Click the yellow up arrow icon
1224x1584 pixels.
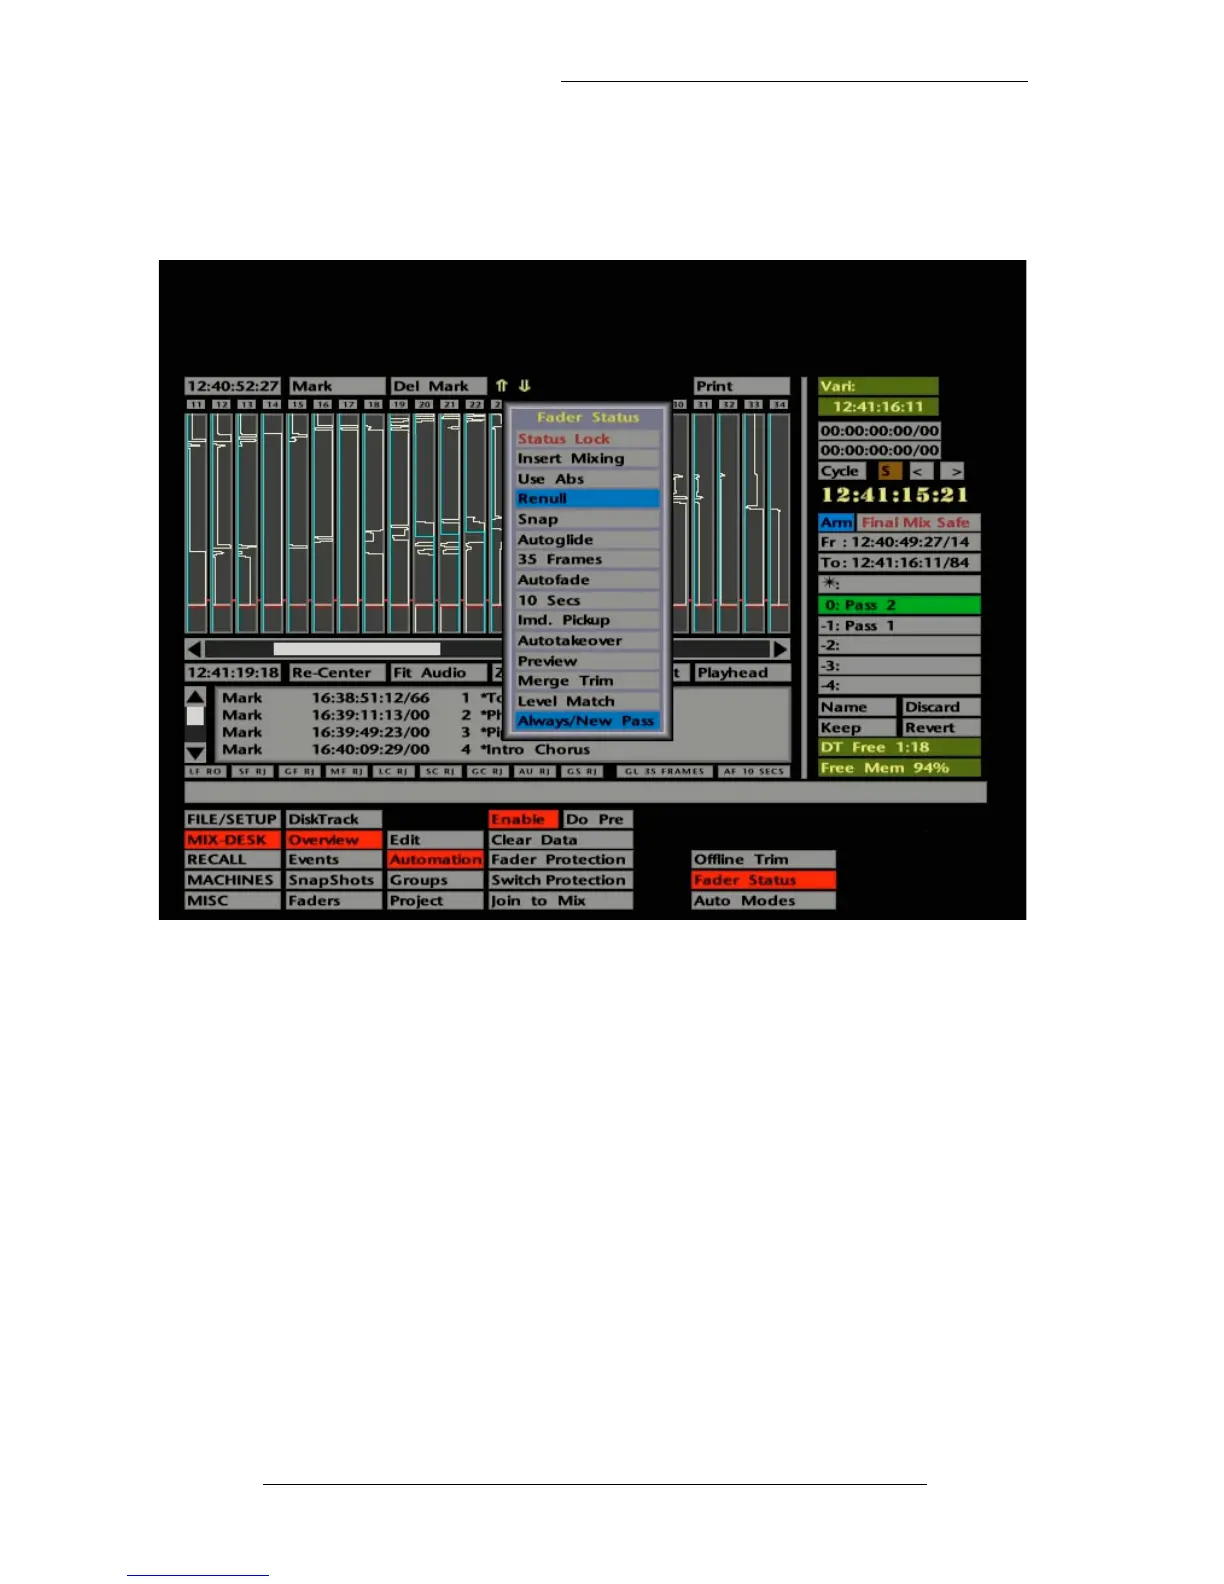[x=501, y=386]
